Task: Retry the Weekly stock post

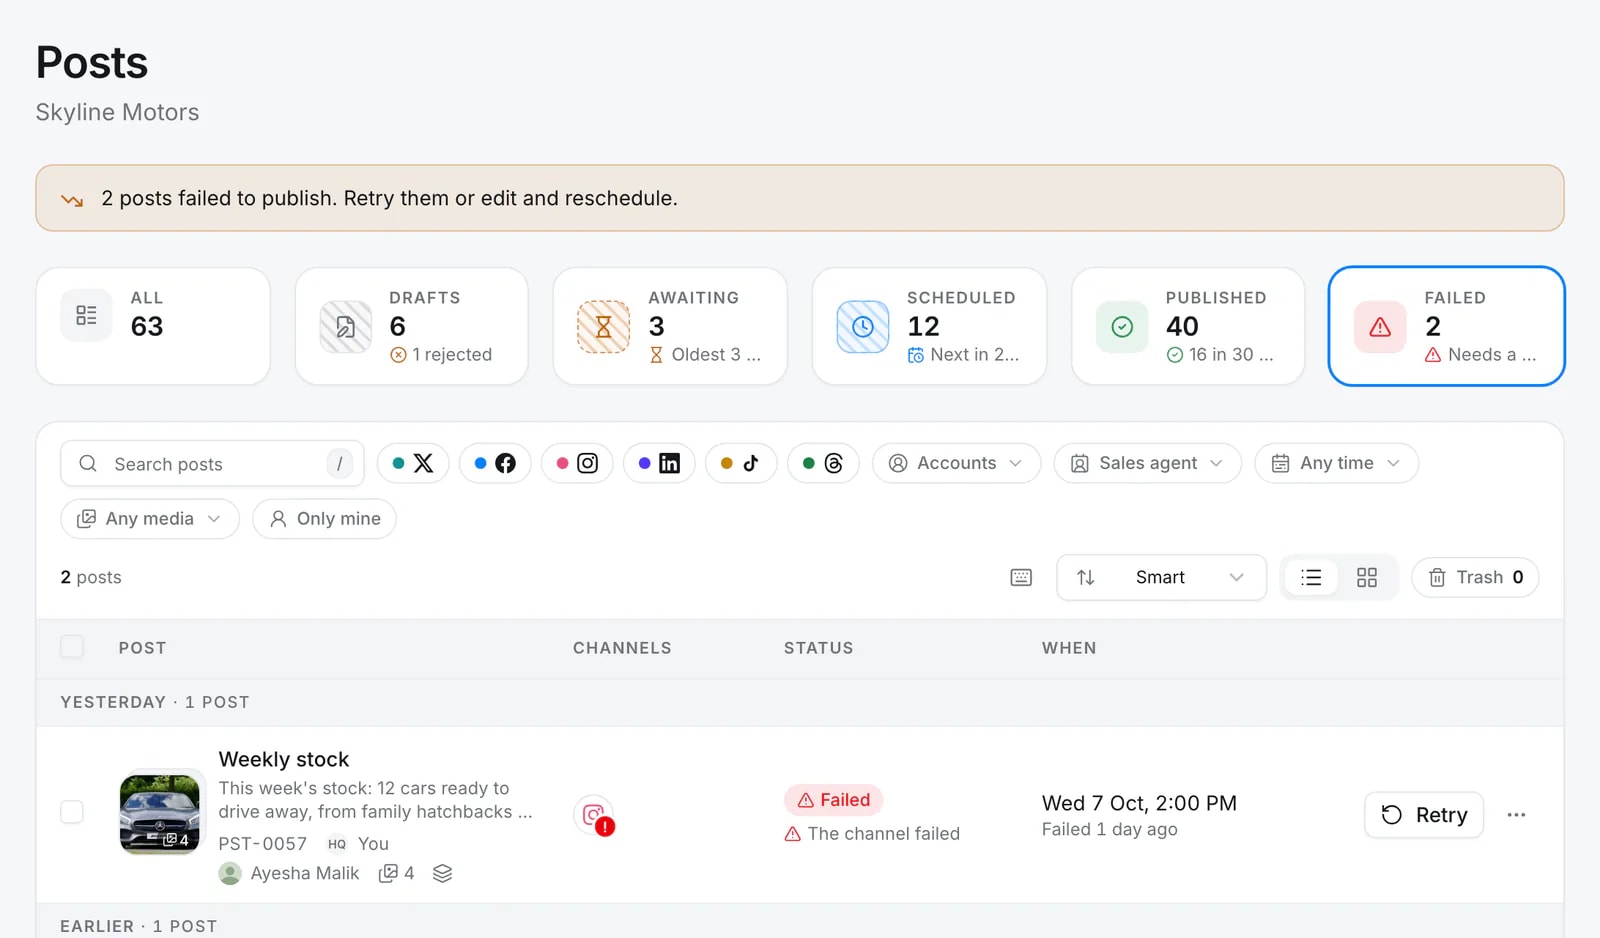Action: 1424,815
